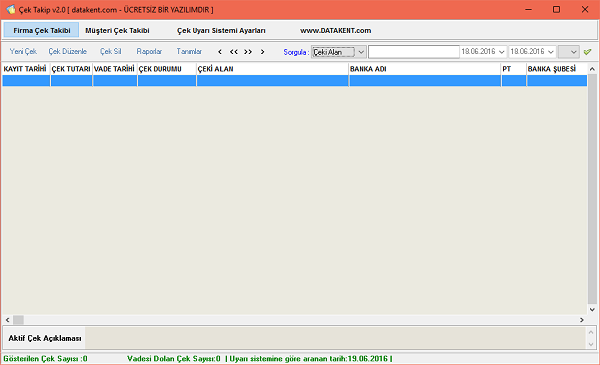The height and width of the screenshot is (365, 600).
Task: Open the Tanımlar menu
Action: pyautogui.click(x=189, y=51)
